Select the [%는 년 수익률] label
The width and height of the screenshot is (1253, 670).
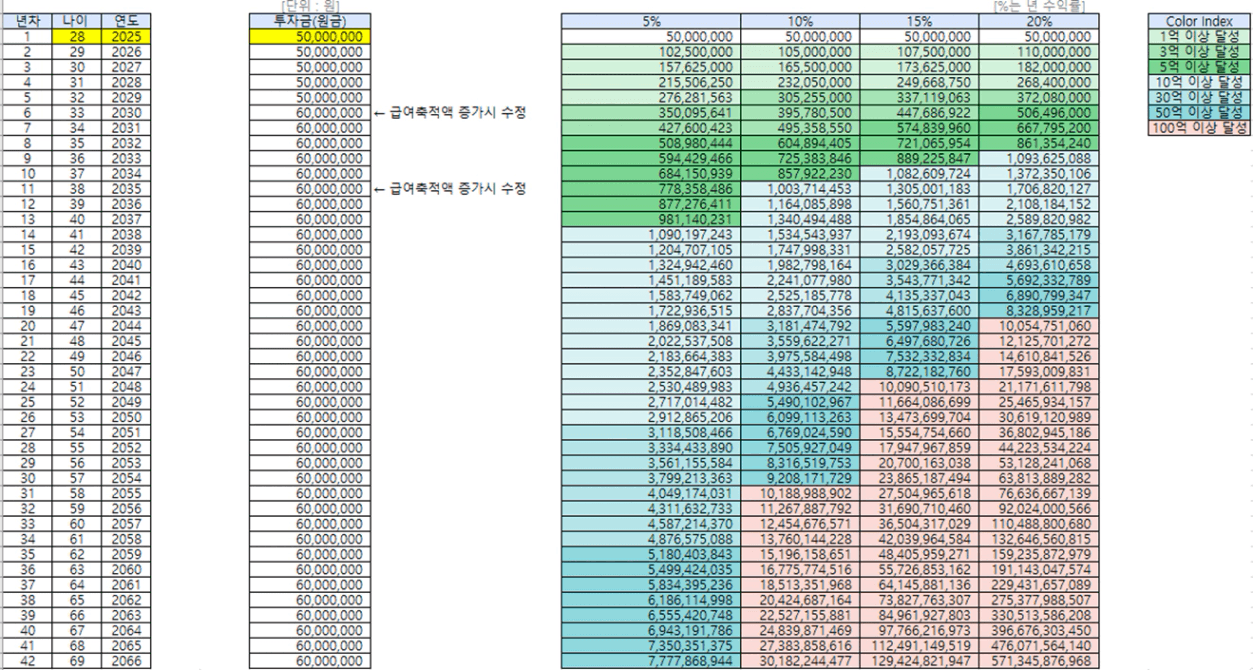pyautogui.click(x=1039, y=7)
